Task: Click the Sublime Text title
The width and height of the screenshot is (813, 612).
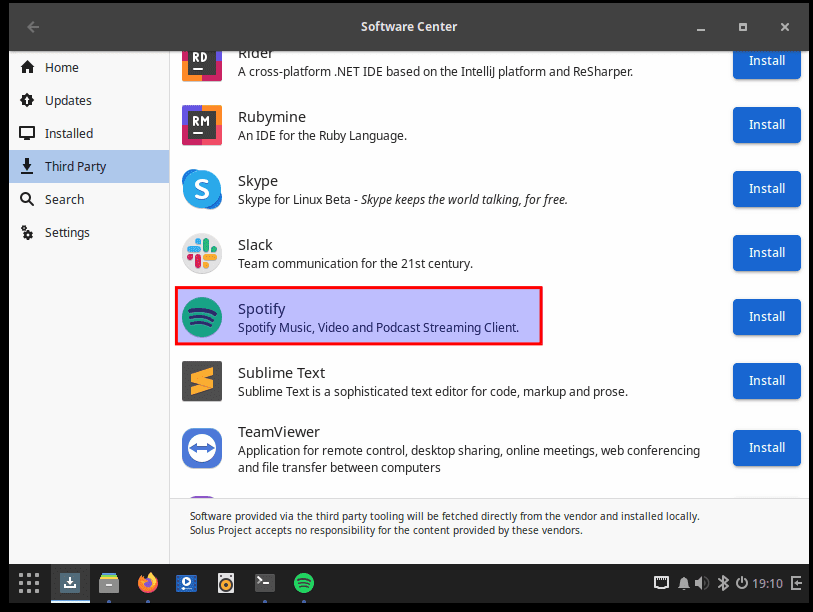Action: tap(282, 373)
